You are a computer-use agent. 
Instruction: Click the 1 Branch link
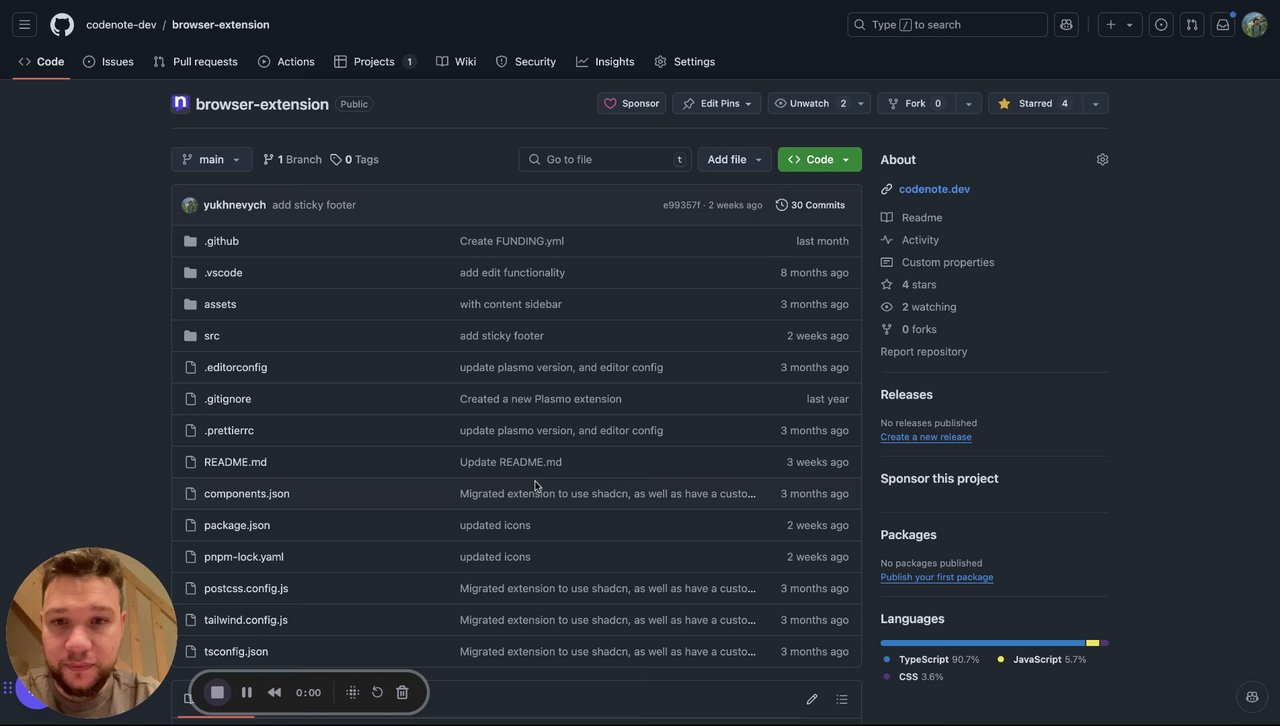(292, 159)
